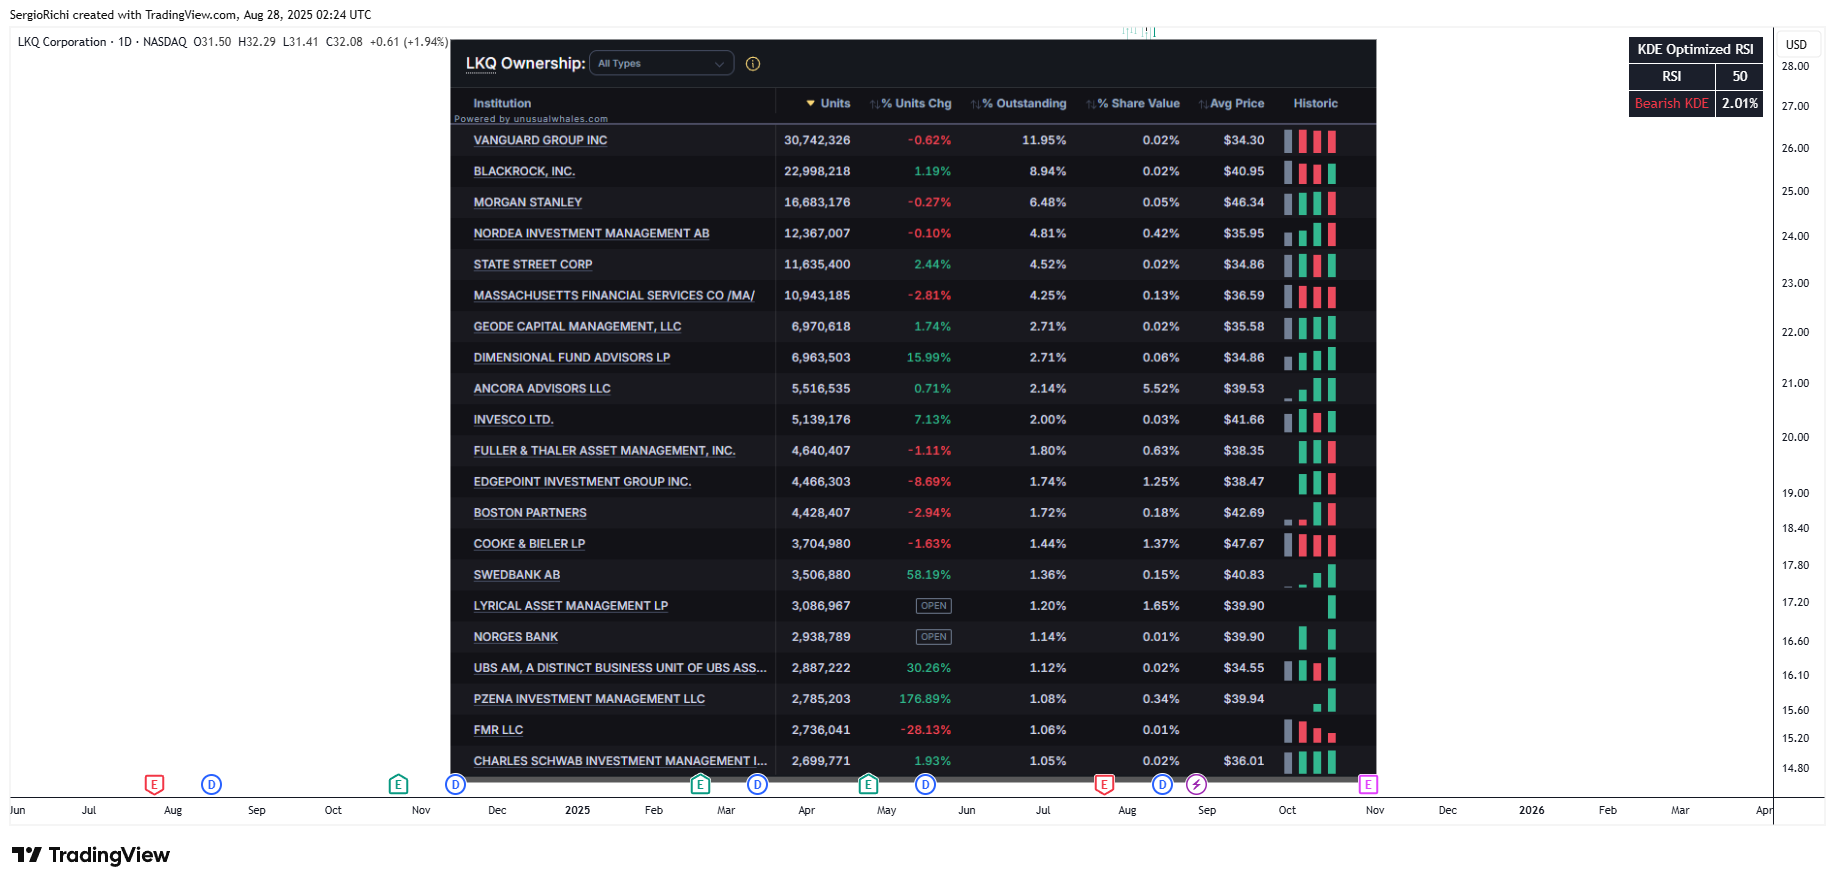
Task: Open the All Types ownership dropdown
Action: (x=661, y=63)
